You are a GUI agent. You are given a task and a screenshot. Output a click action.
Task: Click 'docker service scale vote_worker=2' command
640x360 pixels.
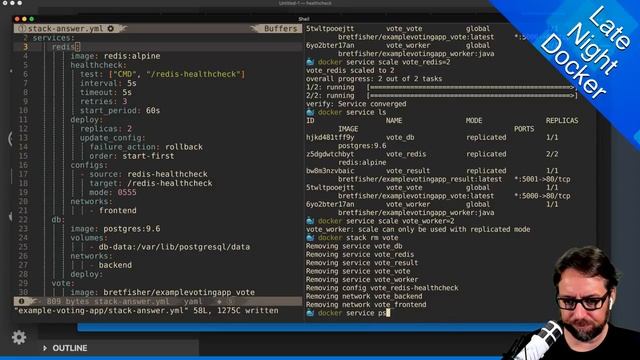point(386,221)
